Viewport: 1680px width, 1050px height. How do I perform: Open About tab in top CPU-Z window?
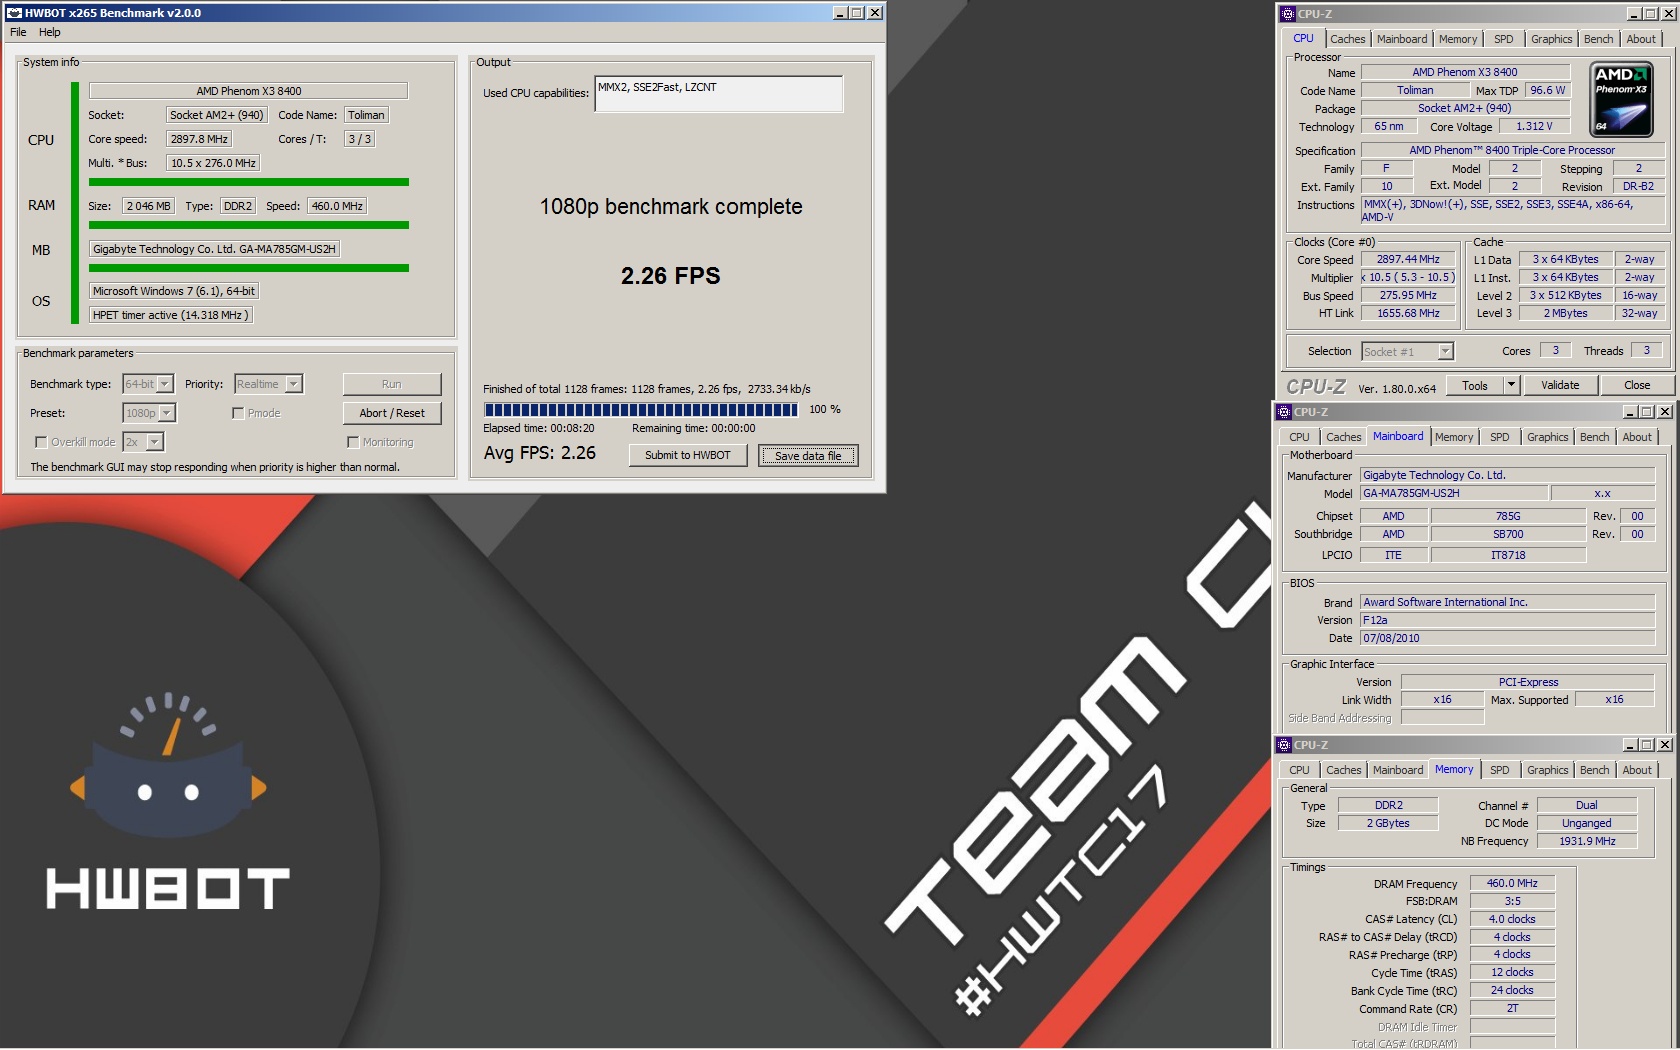pos(1641,39)
